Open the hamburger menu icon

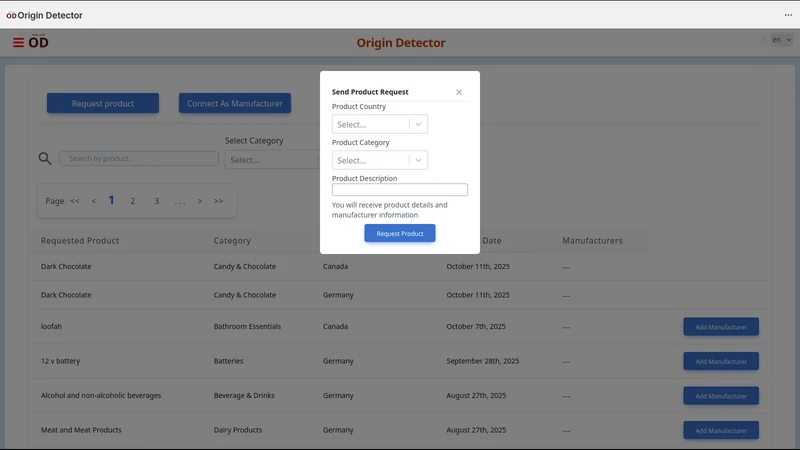[18, 42]
